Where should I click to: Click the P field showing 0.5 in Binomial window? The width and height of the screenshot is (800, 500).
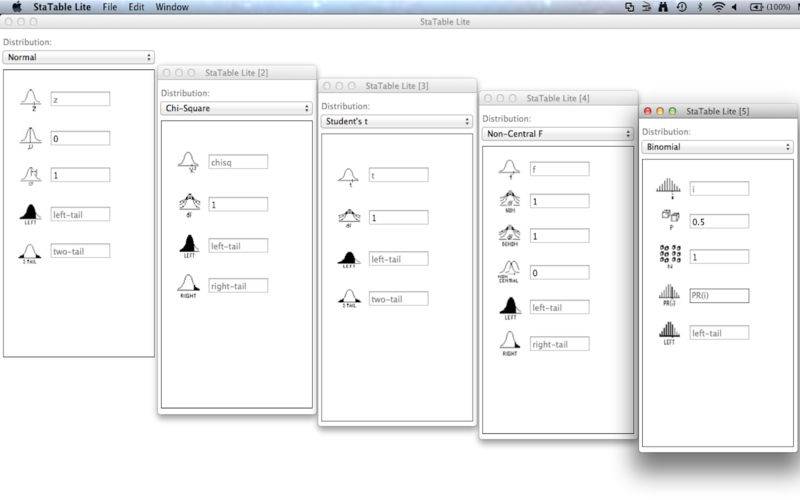tap(719, 221)
